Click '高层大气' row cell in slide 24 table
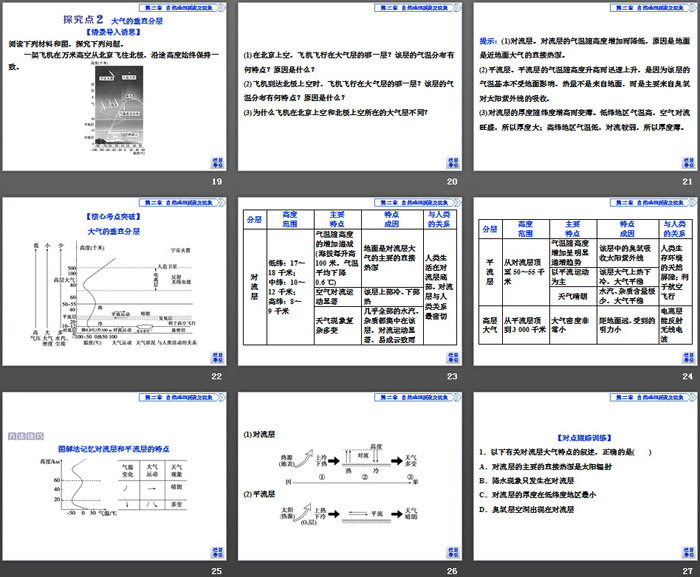 tap(490, 325)
